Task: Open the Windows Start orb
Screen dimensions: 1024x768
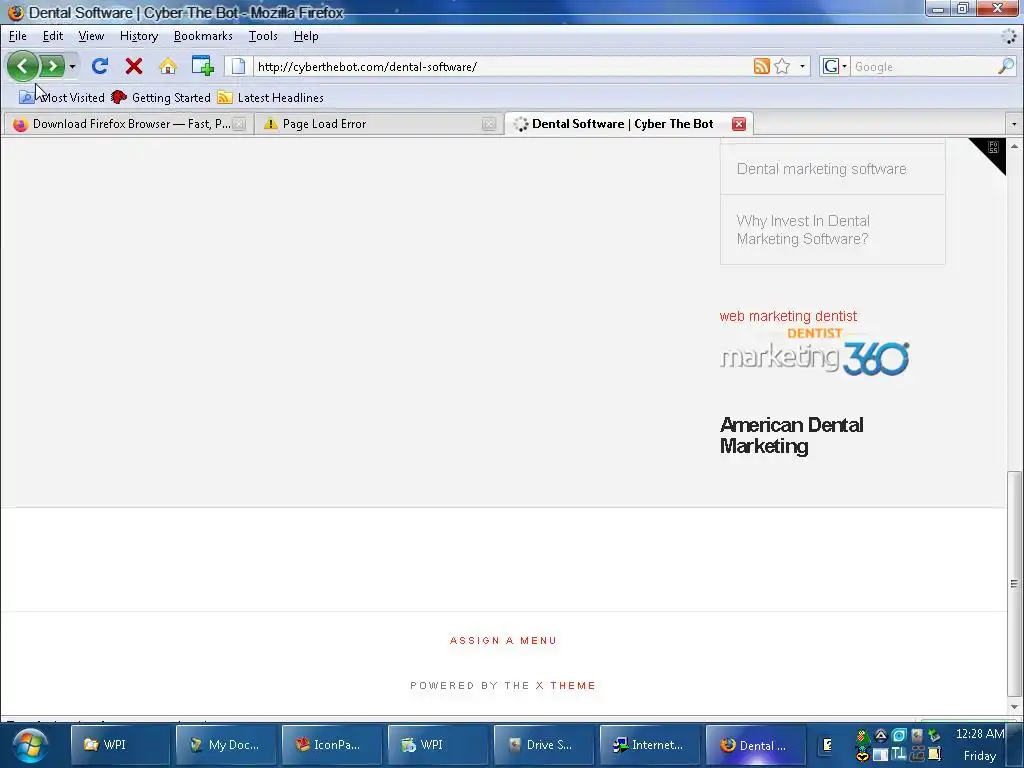Action: [x=29, y=746]
